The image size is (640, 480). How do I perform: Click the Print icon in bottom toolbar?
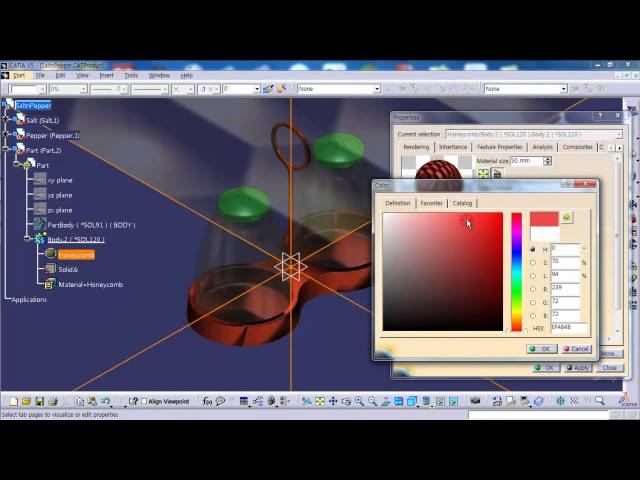pos(53,402)
